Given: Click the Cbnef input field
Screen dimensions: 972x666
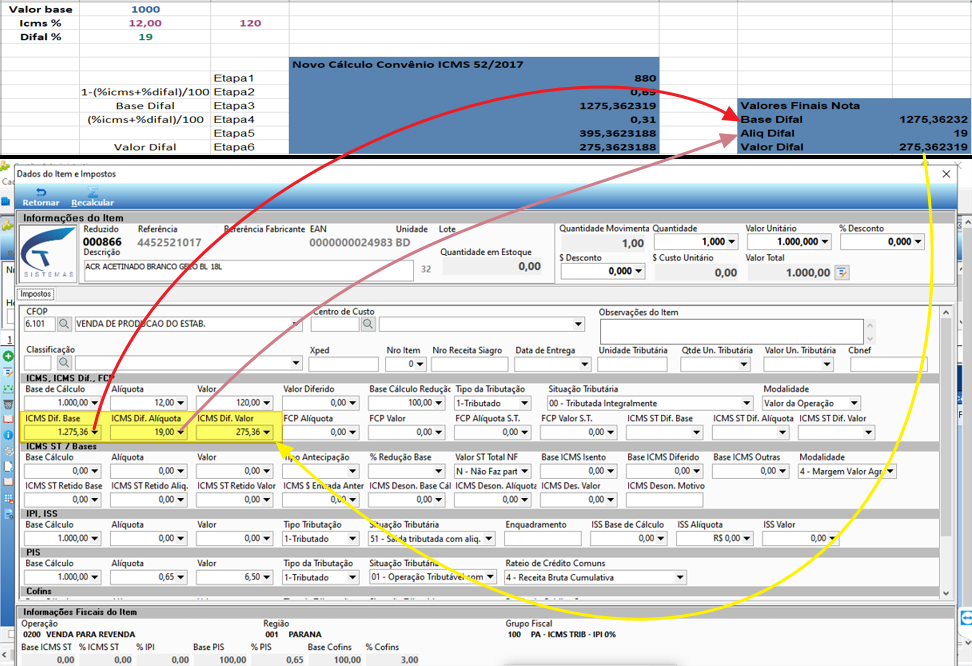Looking at the screenshot, I should click(x=889, y=364).
